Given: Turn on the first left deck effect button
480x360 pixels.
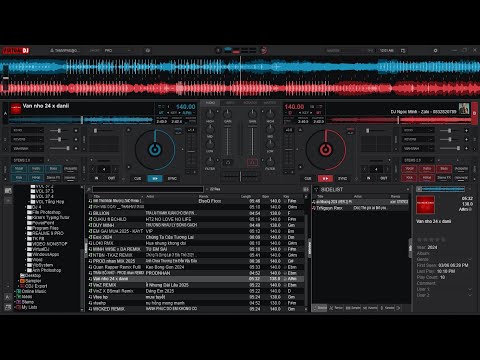Looking at the screenshot, I should pos(76,130).
